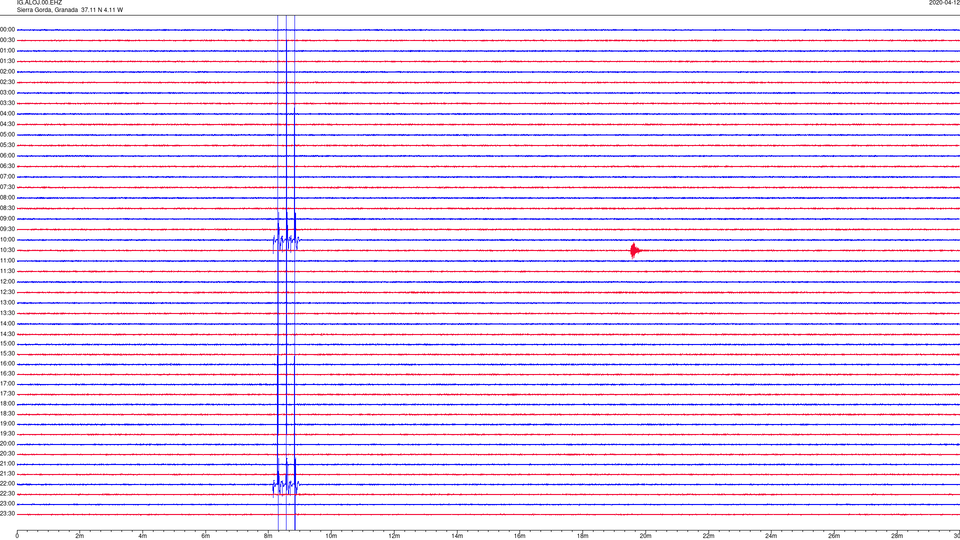
Task: Click the station code IG.ALOJ.00.EHZ header
Action: coord(39,2)
